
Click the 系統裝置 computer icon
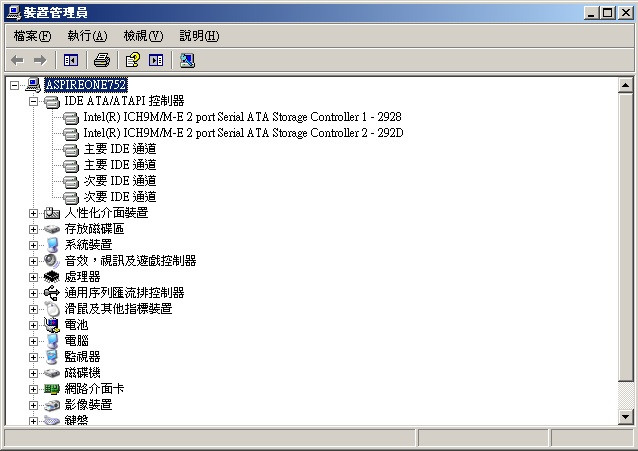point(52,245)
